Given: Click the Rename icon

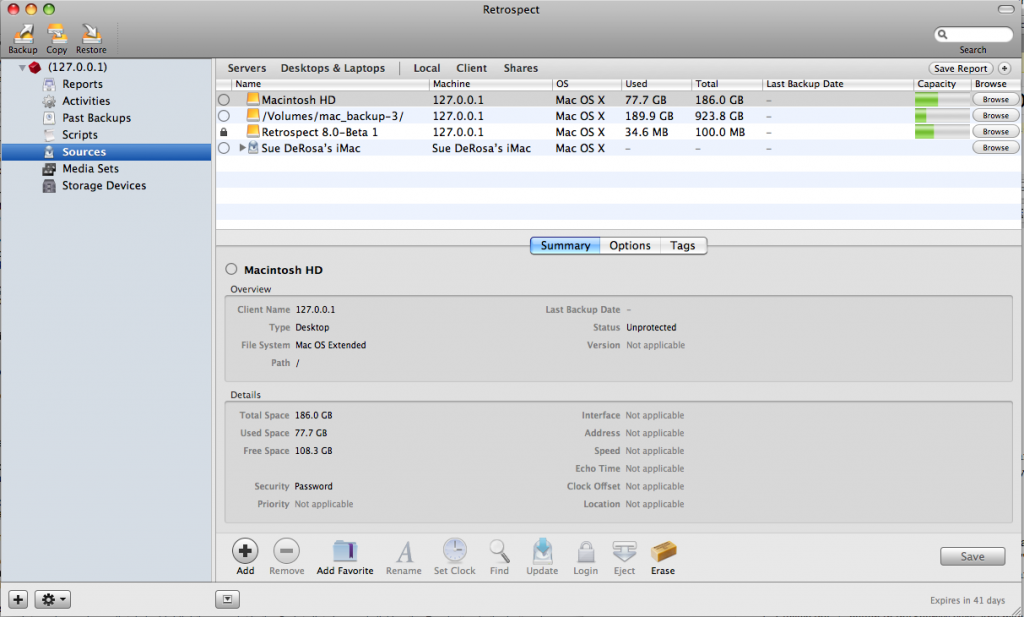Looking at the screenshot, I should point(404,552).
